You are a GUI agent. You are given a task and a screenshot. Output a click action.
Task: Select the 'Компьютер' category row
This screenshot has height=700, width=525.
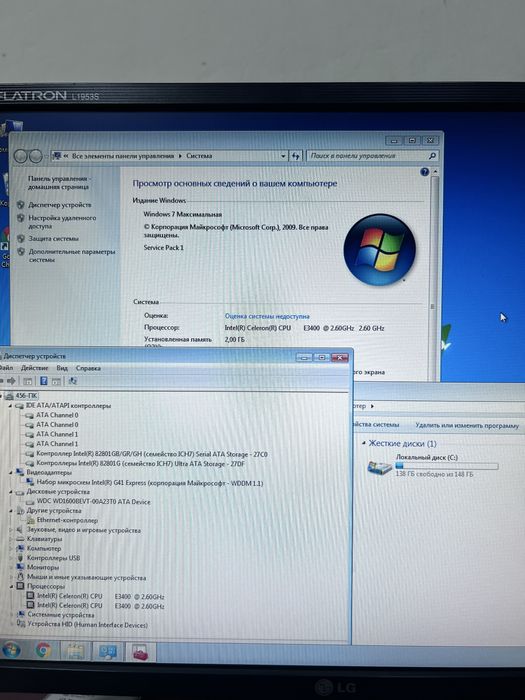[x=44, y=549]
